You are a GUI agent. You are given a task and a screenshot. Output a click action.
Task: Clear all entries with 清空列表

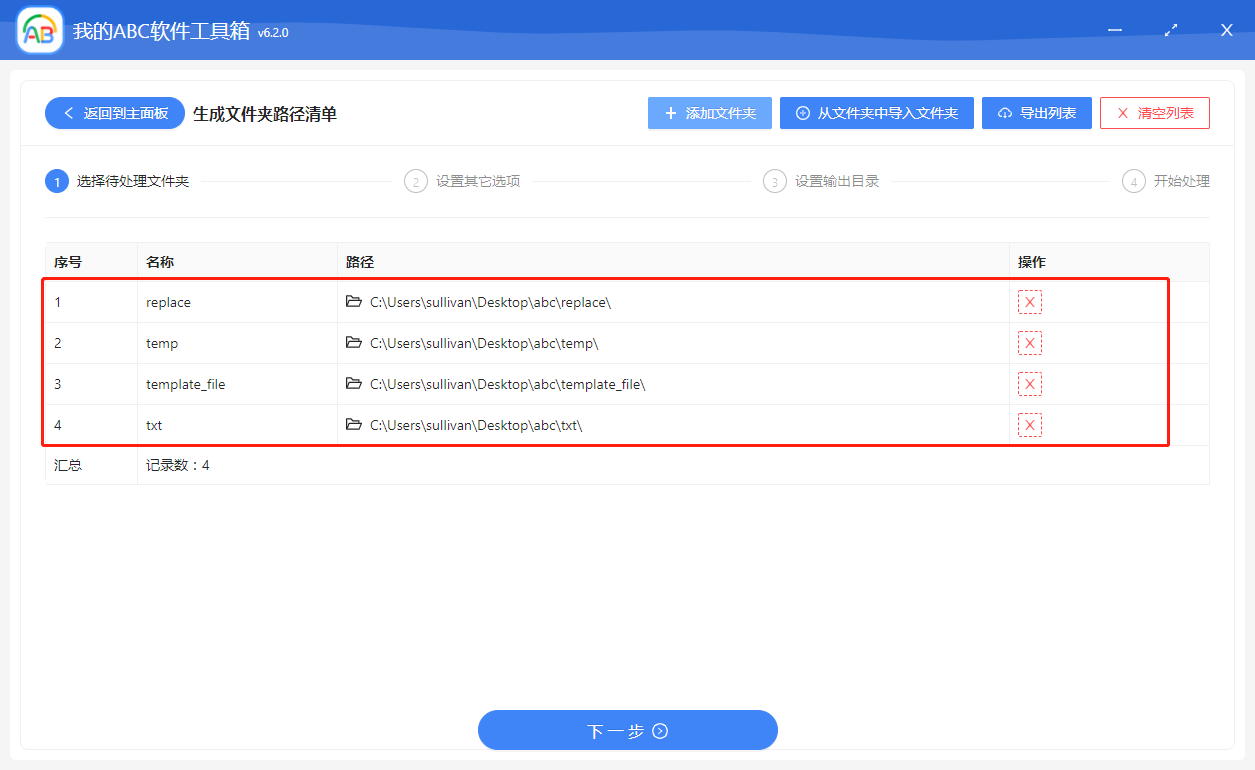pyautogui.click(x=1154, y=112)
